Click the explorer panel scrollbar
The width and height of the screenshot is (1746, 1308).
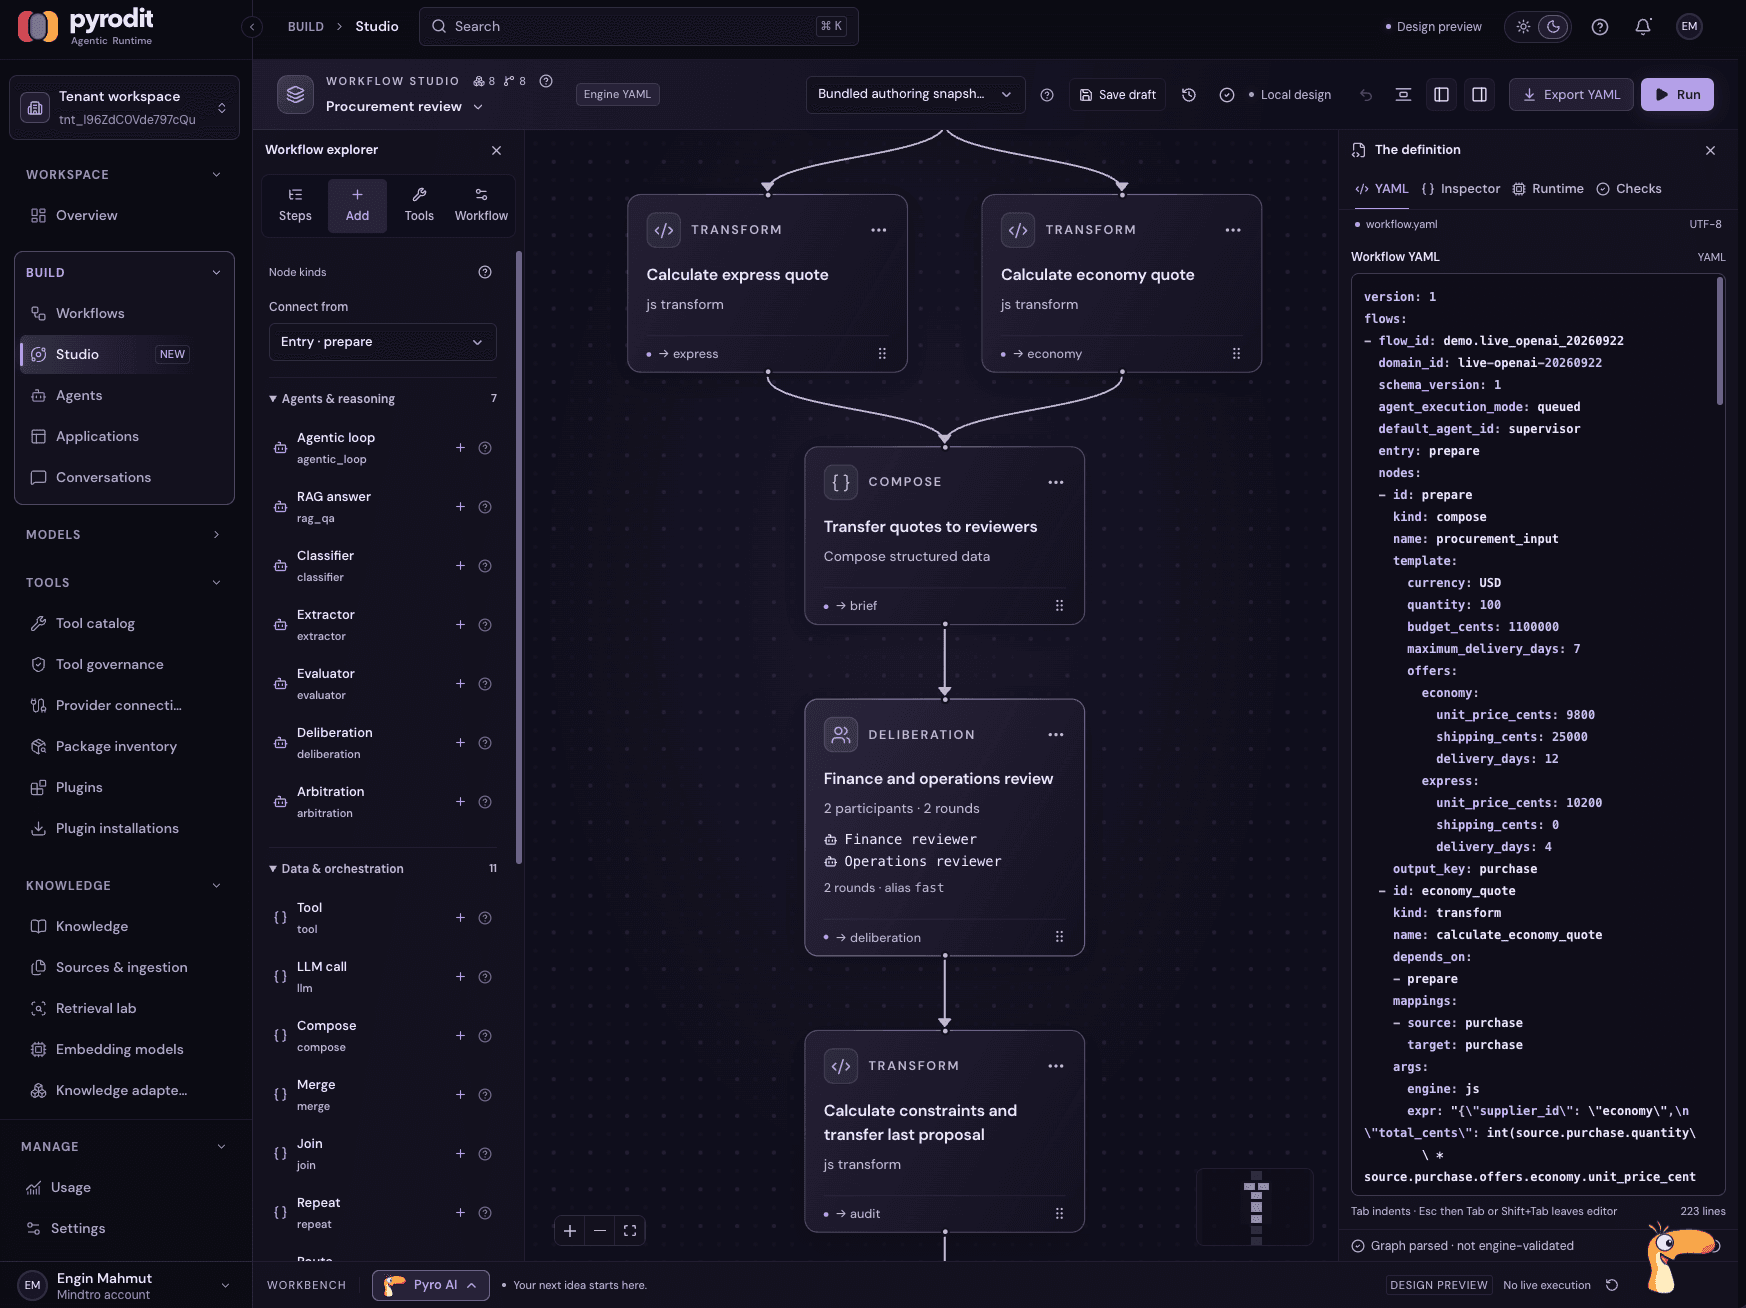coord(518,557)
